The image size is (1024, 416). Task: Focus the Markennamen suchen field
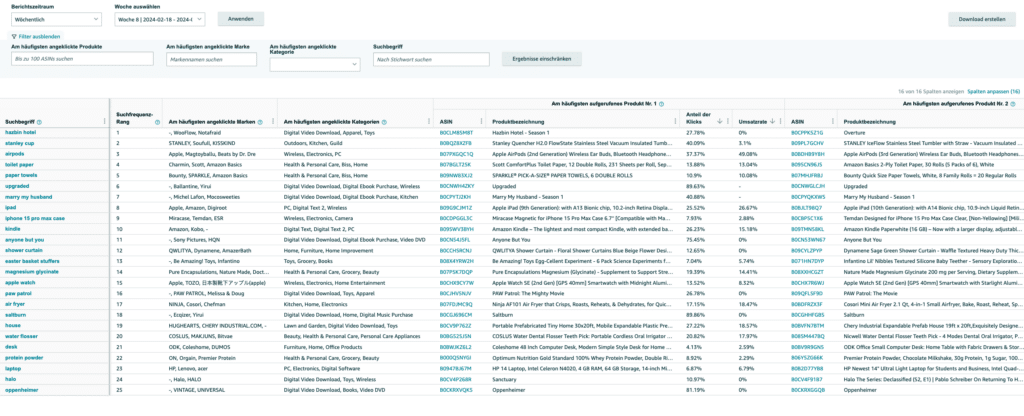coord(212,59)
